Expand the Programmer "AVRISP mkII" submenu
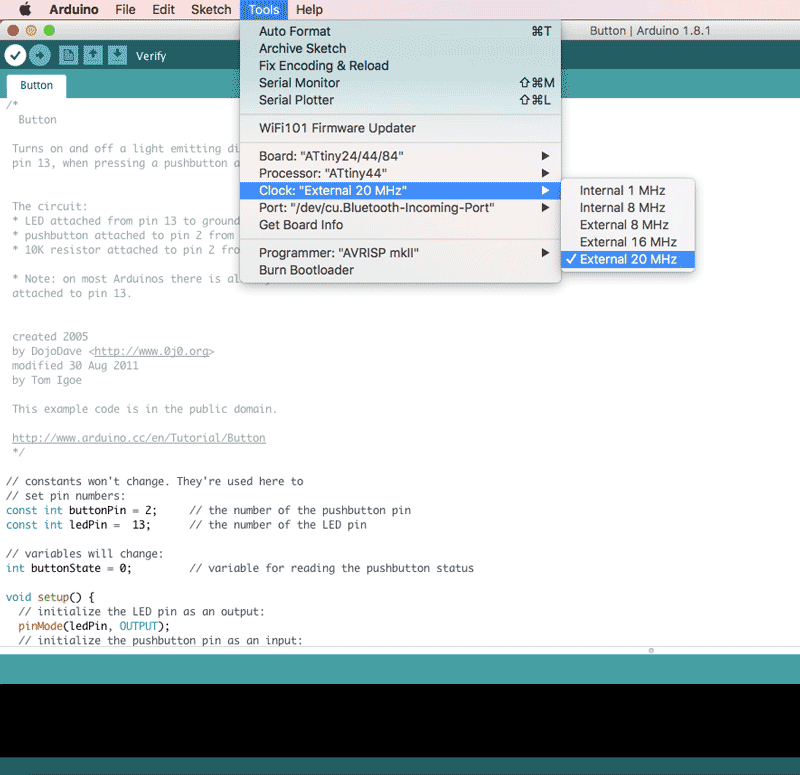Image resolution: width=800 pixels, height=775 pixels. pyautogui.click(x=401, y=253)
